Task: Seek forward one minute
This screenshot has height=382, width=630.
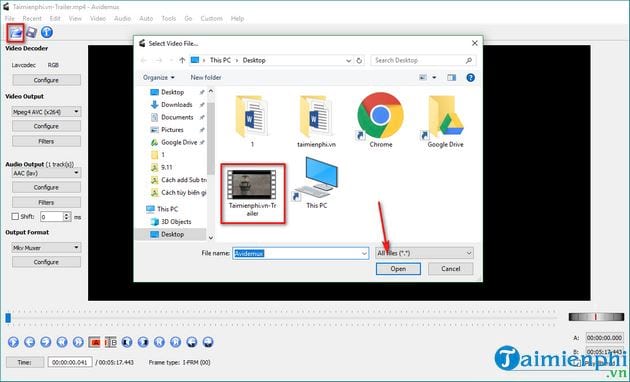Action: click(x=208, y=342)
